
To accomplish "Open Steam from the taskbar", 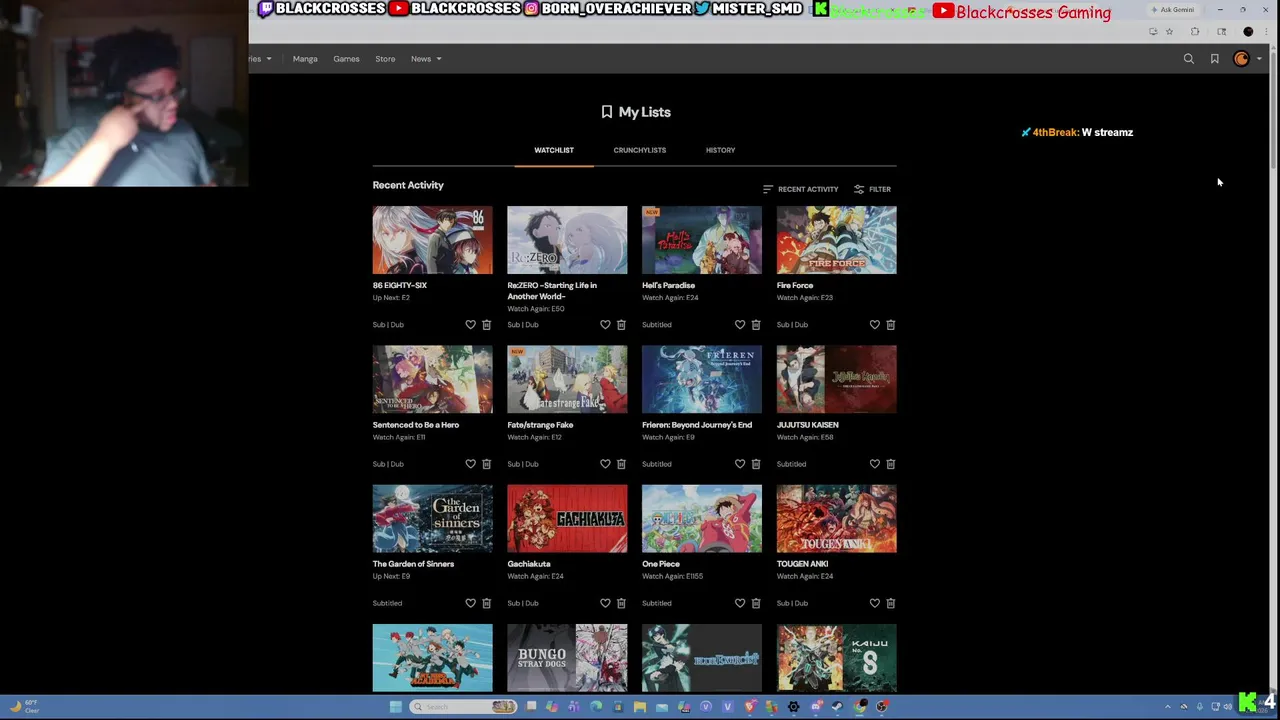I will click(x=837, y=707).
